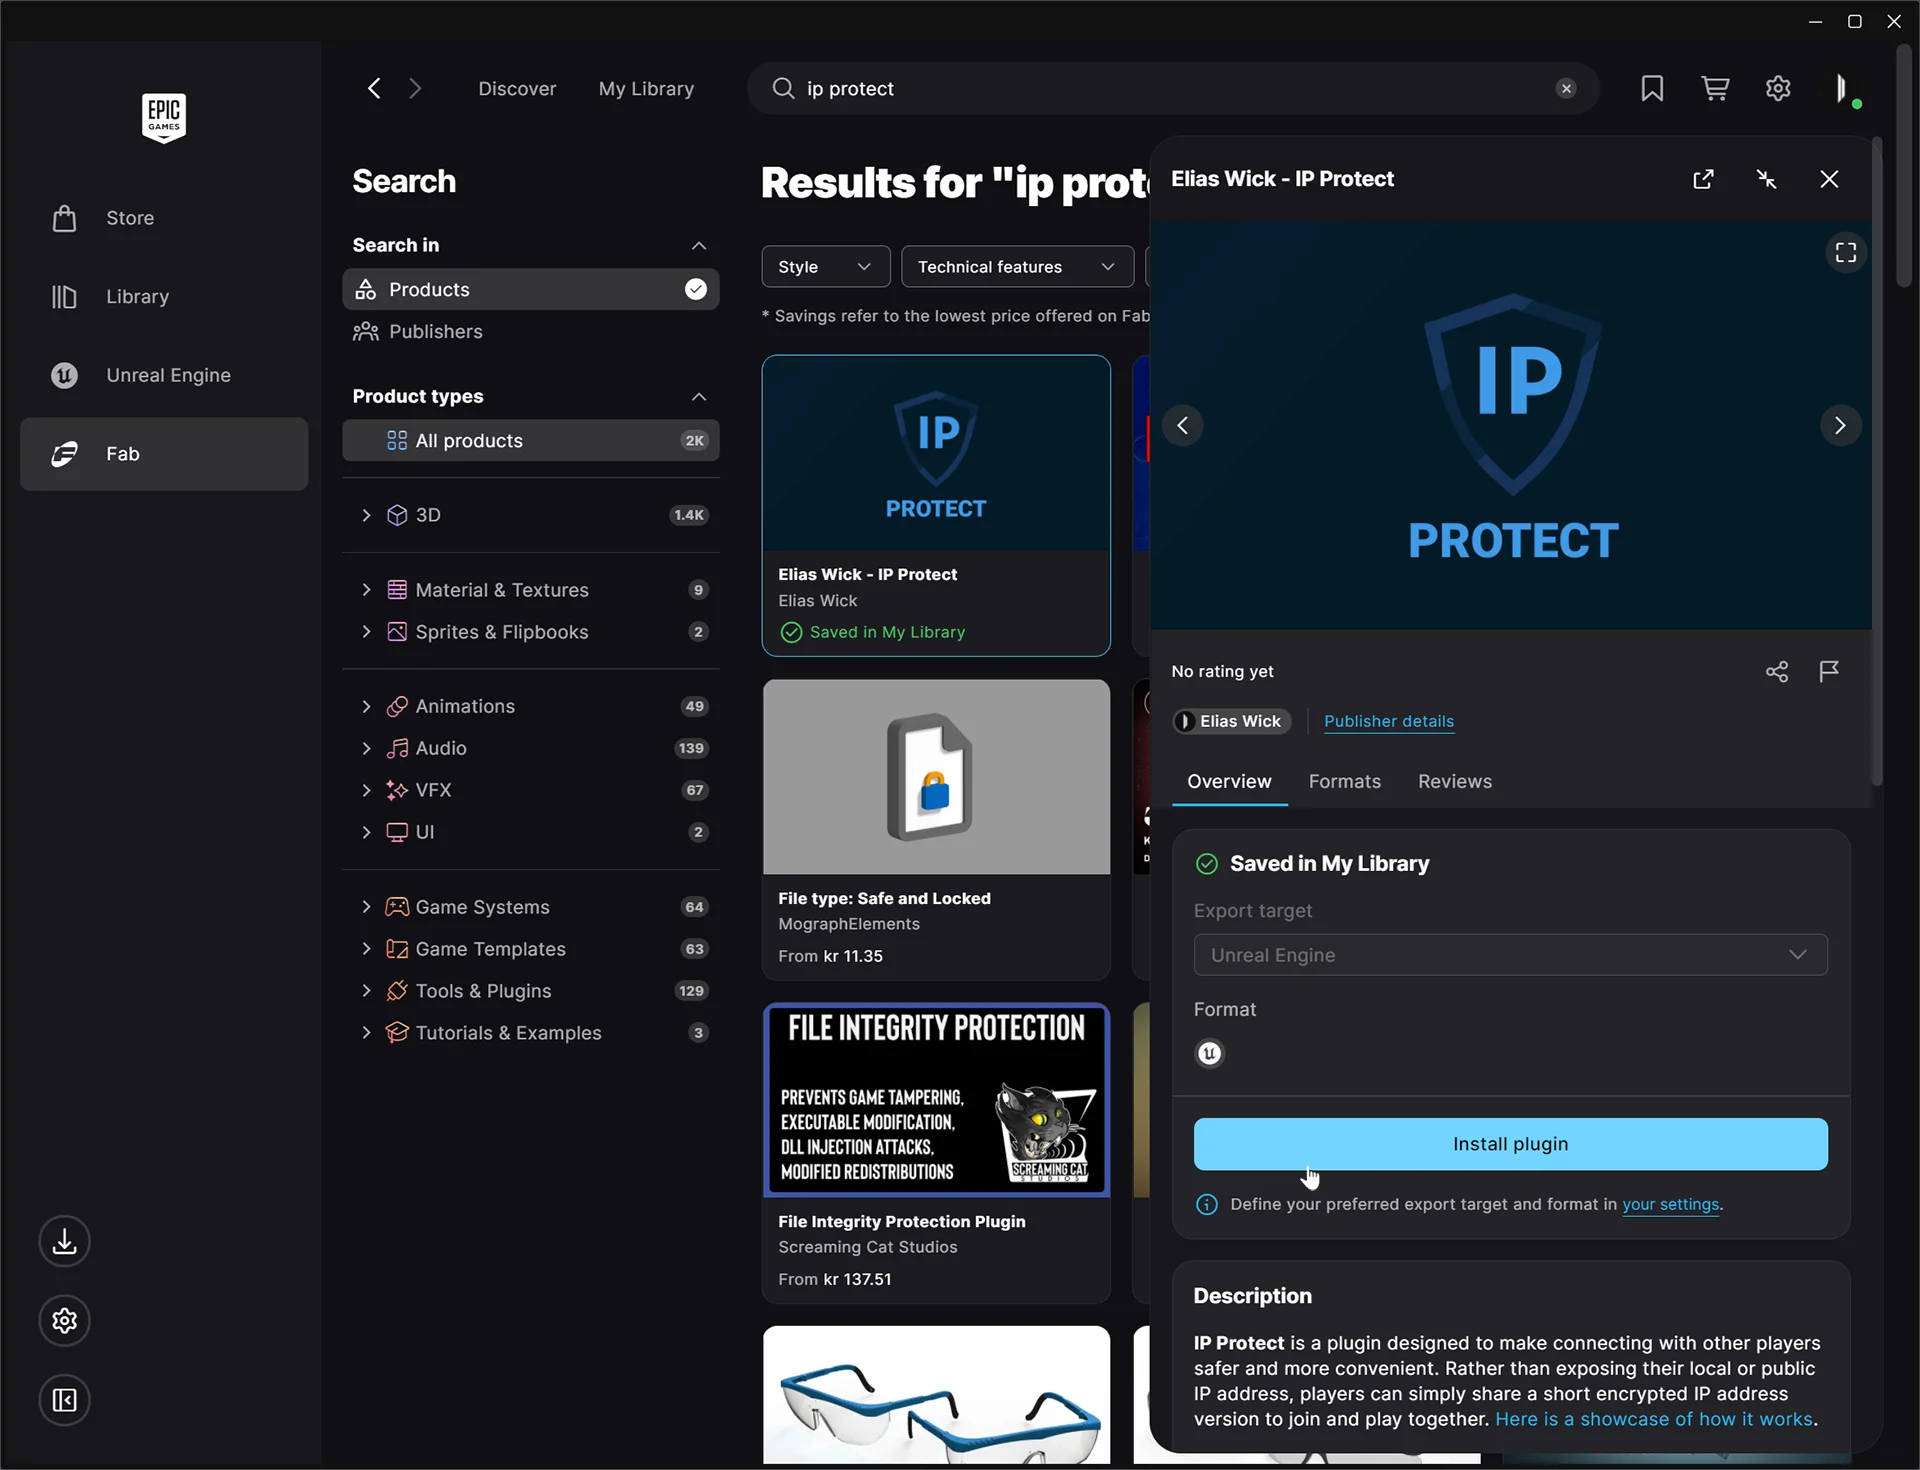Open 'File type: Safe and Locked' card
The image size is (1920, 1470).
(x=936, y=830)
